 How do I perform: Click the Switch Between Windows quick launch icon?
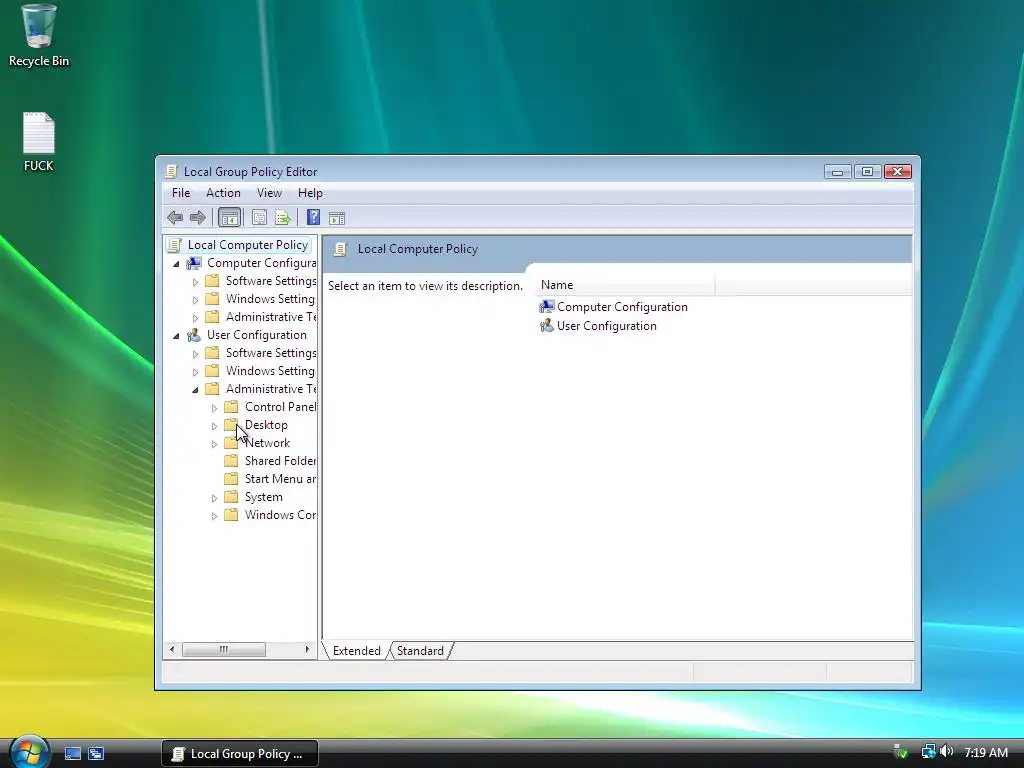pyautogui.click(x=96, y=754)
